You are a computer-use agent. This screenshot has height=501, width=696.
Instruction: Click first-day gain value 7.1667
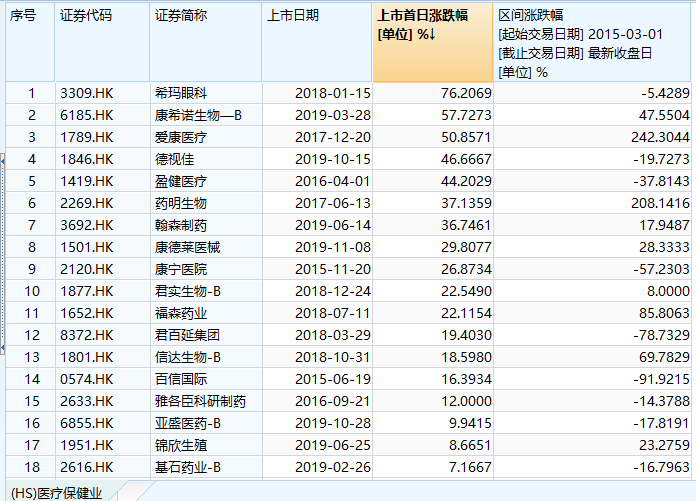433,467
